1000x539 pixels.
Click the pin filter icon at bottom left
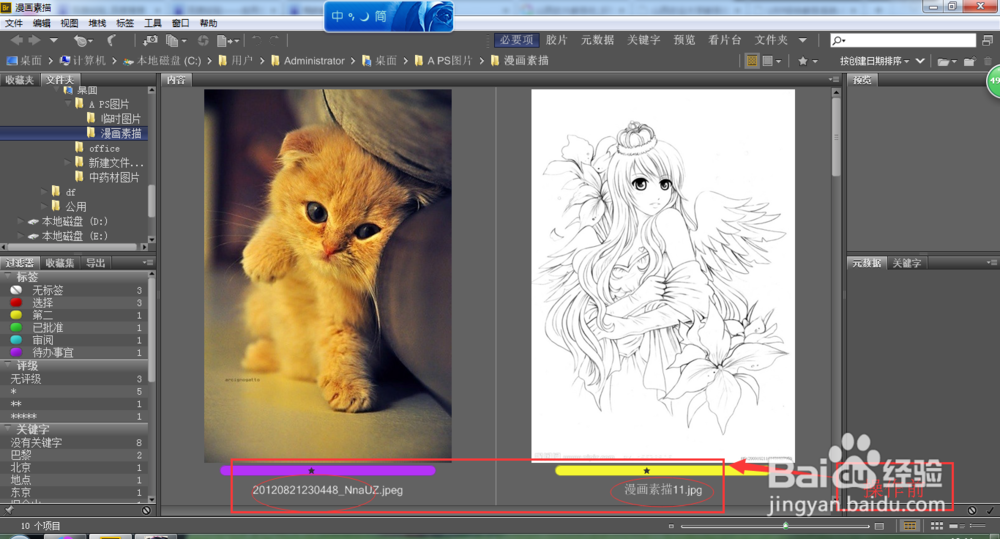point(9,510)
